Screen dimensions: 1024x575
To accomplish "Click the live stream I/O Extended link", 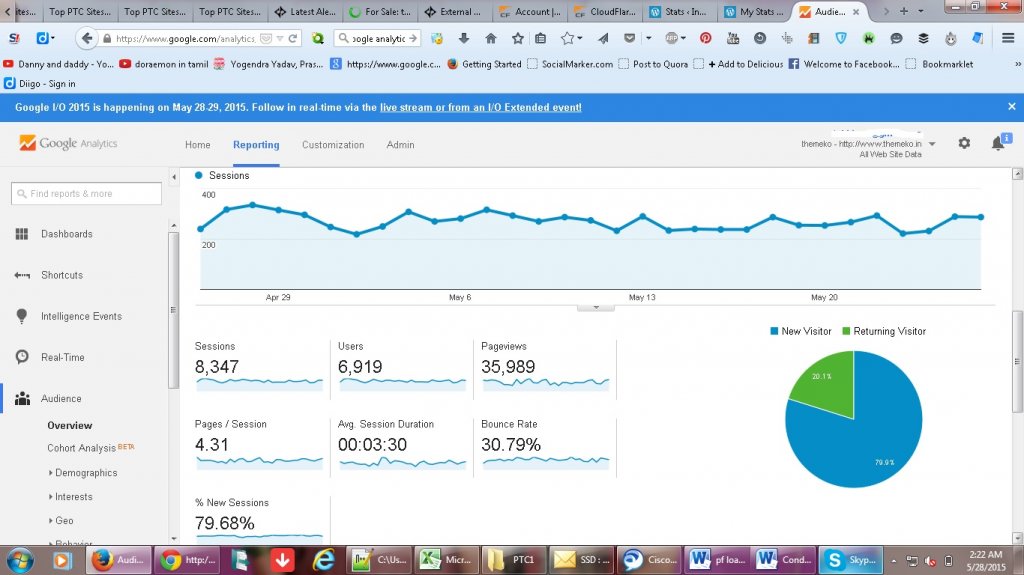I will click(x=481, y=107).
